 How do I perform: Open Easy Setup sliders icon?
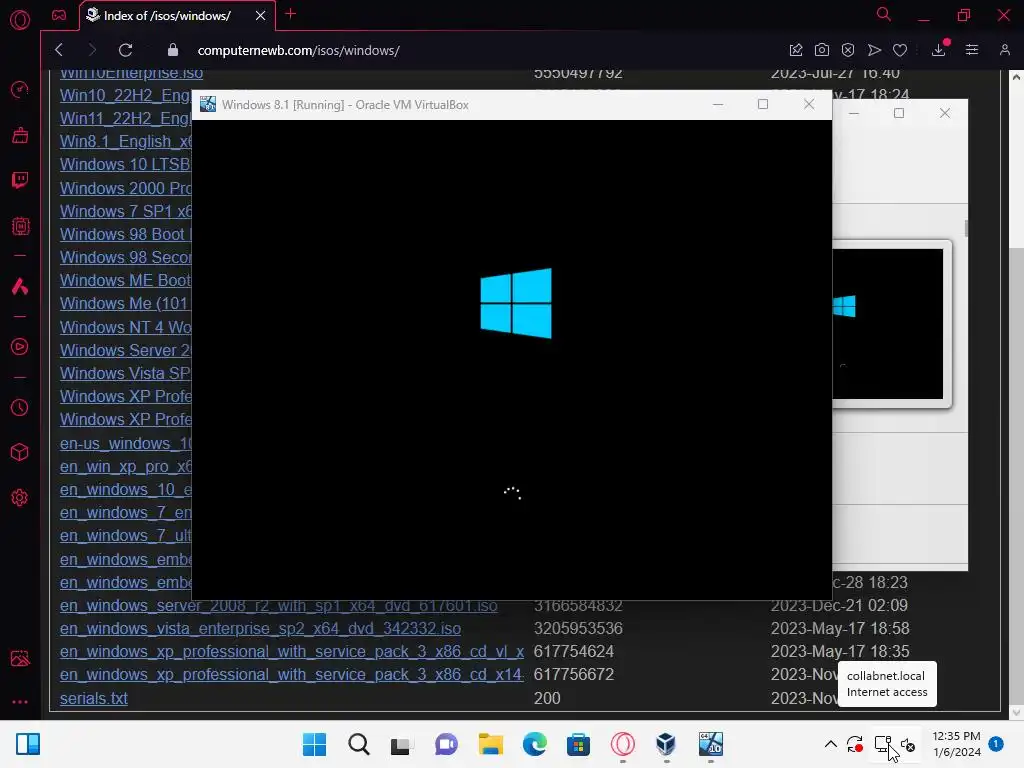pos(972,50)
